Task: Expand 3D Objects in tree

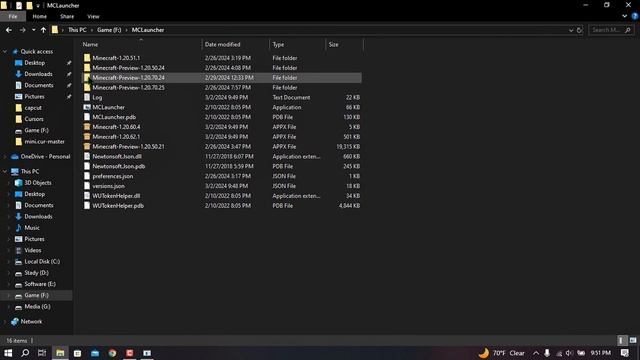Action: [x=9, y=183]
